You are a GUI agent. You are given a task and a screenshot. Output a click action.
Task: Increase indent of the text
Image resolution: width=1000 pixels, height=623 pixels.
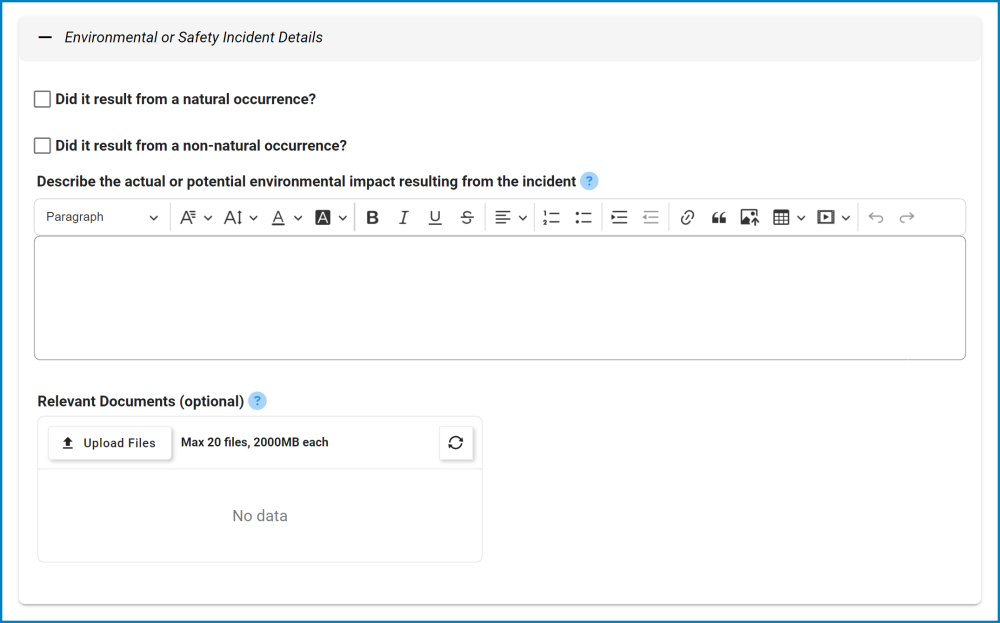click(x=619, y=217)
